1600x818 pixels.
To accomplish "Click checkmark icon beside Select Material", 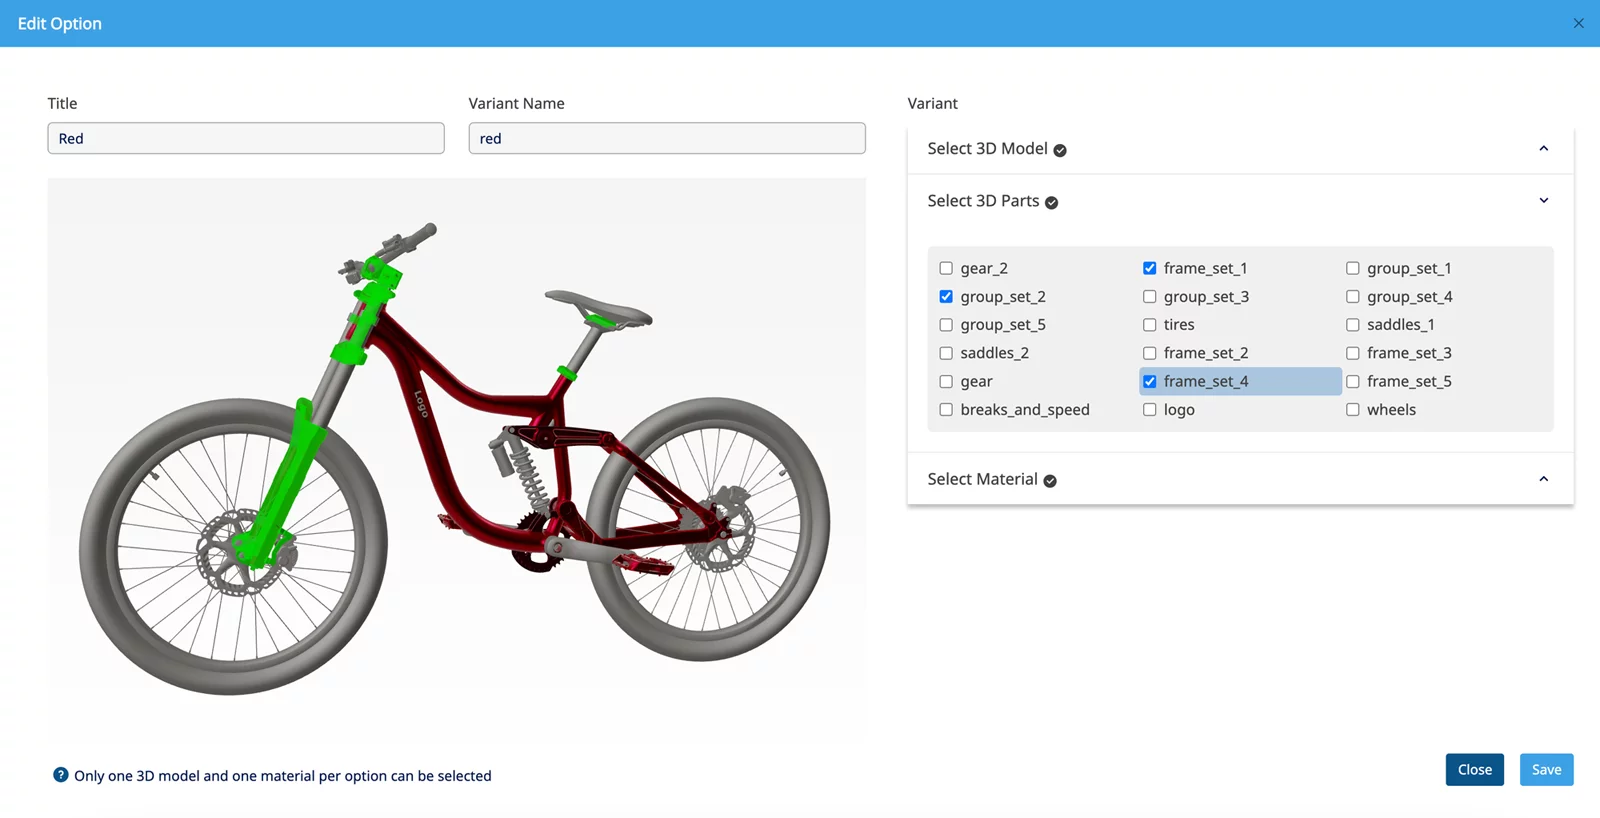I will pyautogui.click(x=1050, y=481).
